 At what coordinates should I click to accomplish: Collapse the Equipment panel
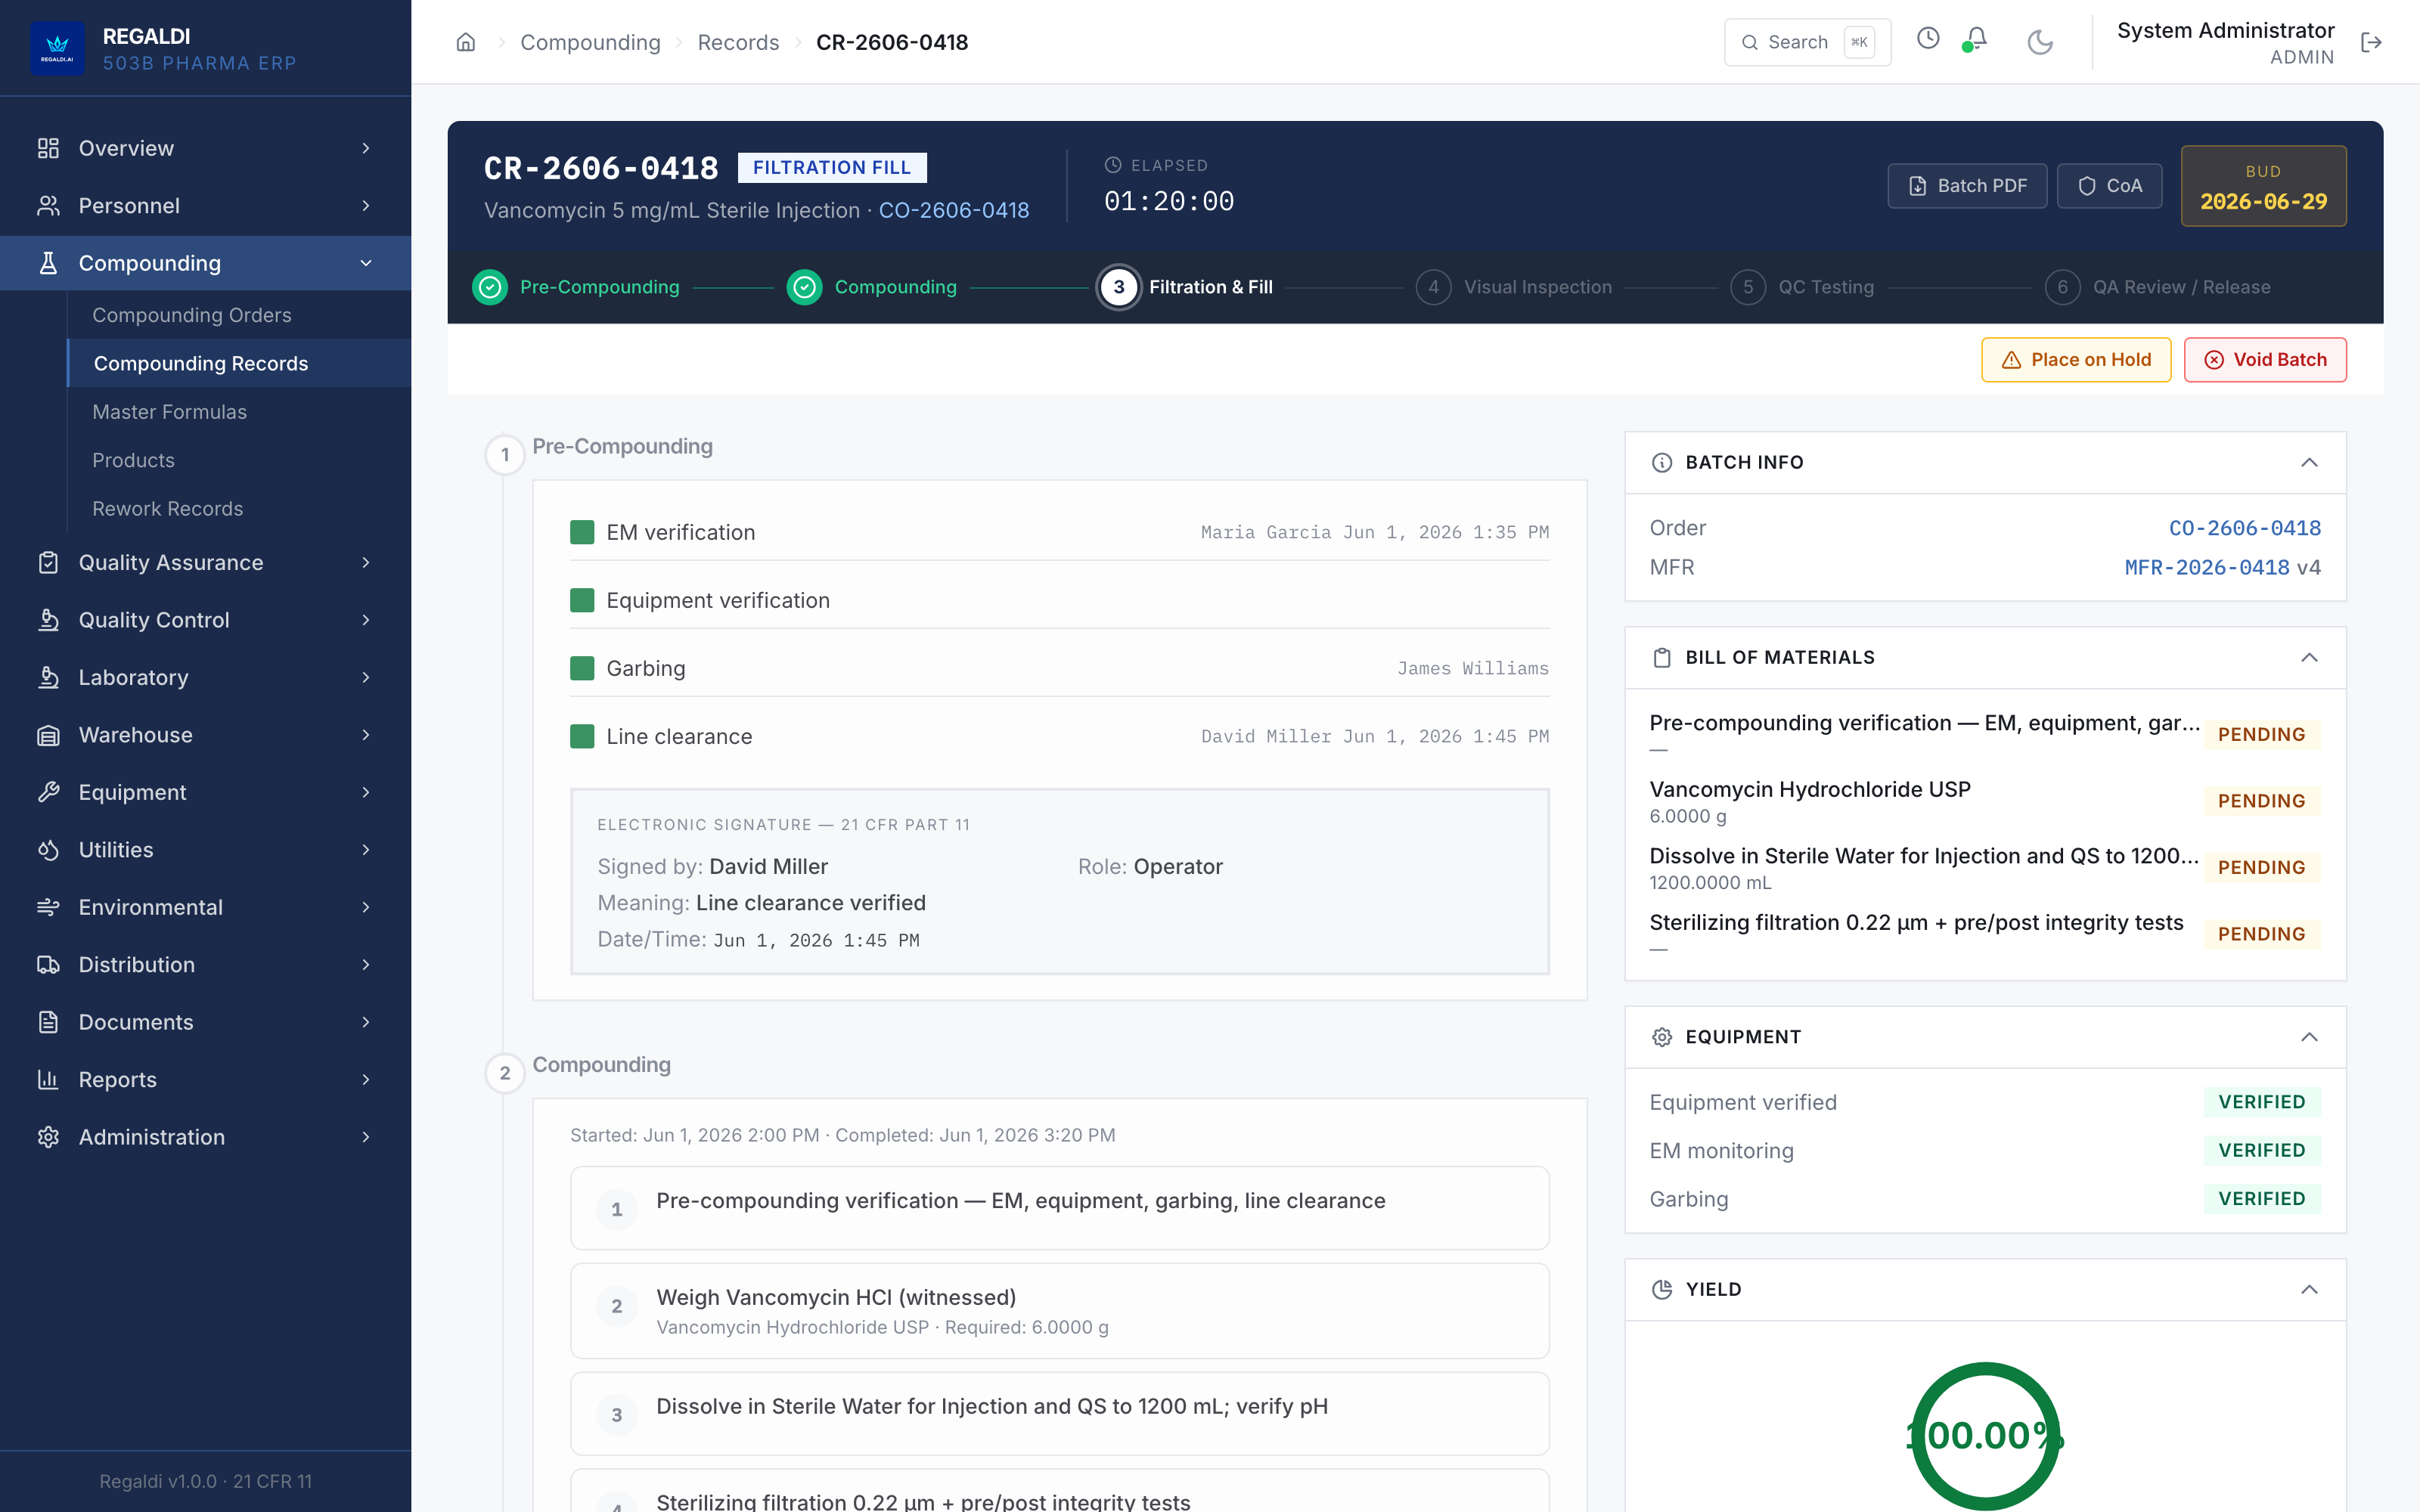2309,1037
